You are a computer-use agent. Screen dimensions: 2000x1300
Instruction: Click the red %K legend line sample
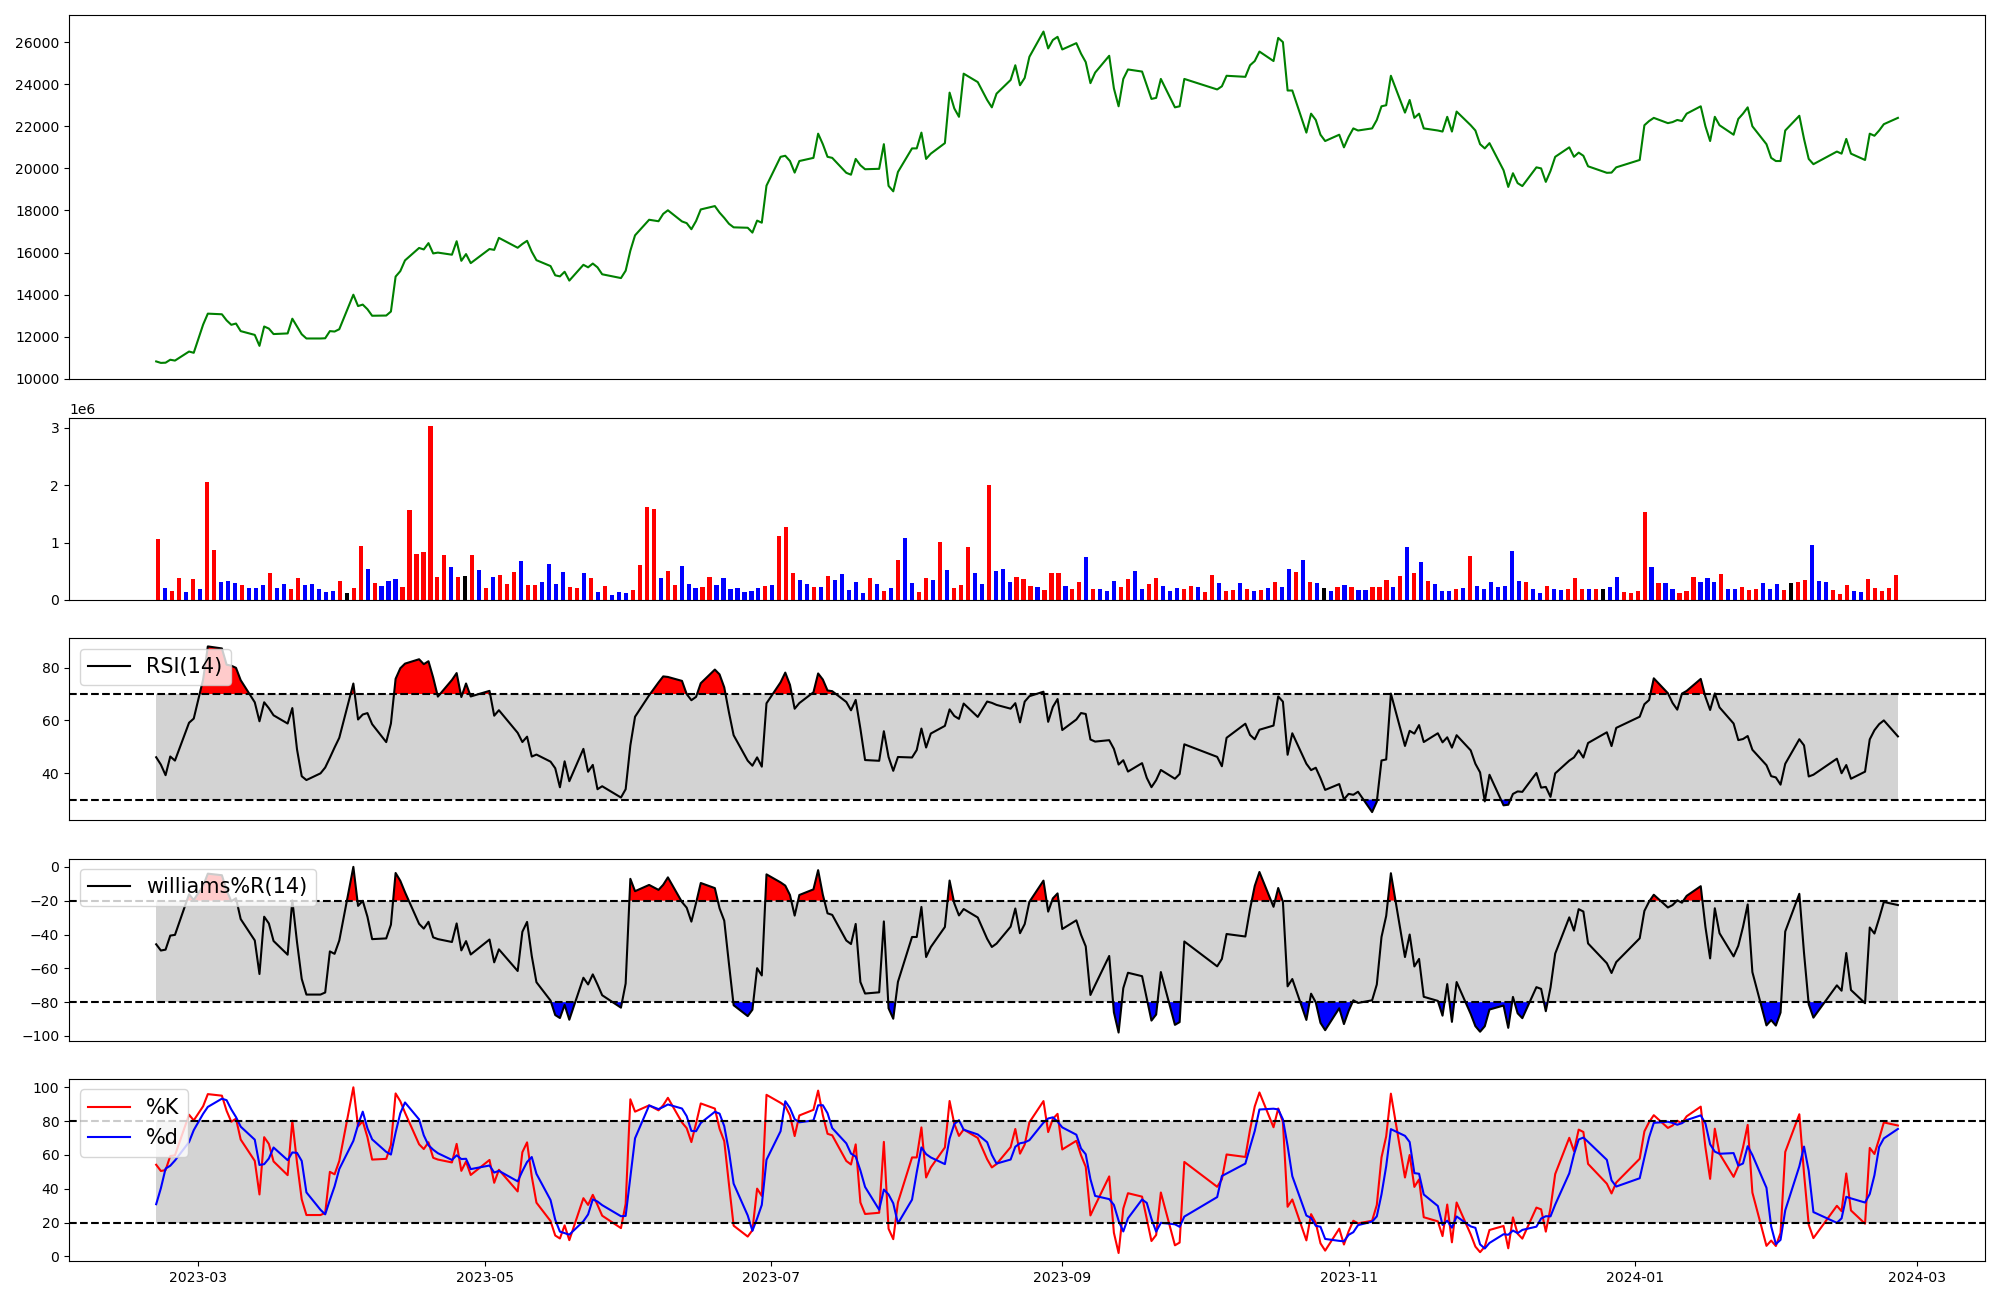109,1107
